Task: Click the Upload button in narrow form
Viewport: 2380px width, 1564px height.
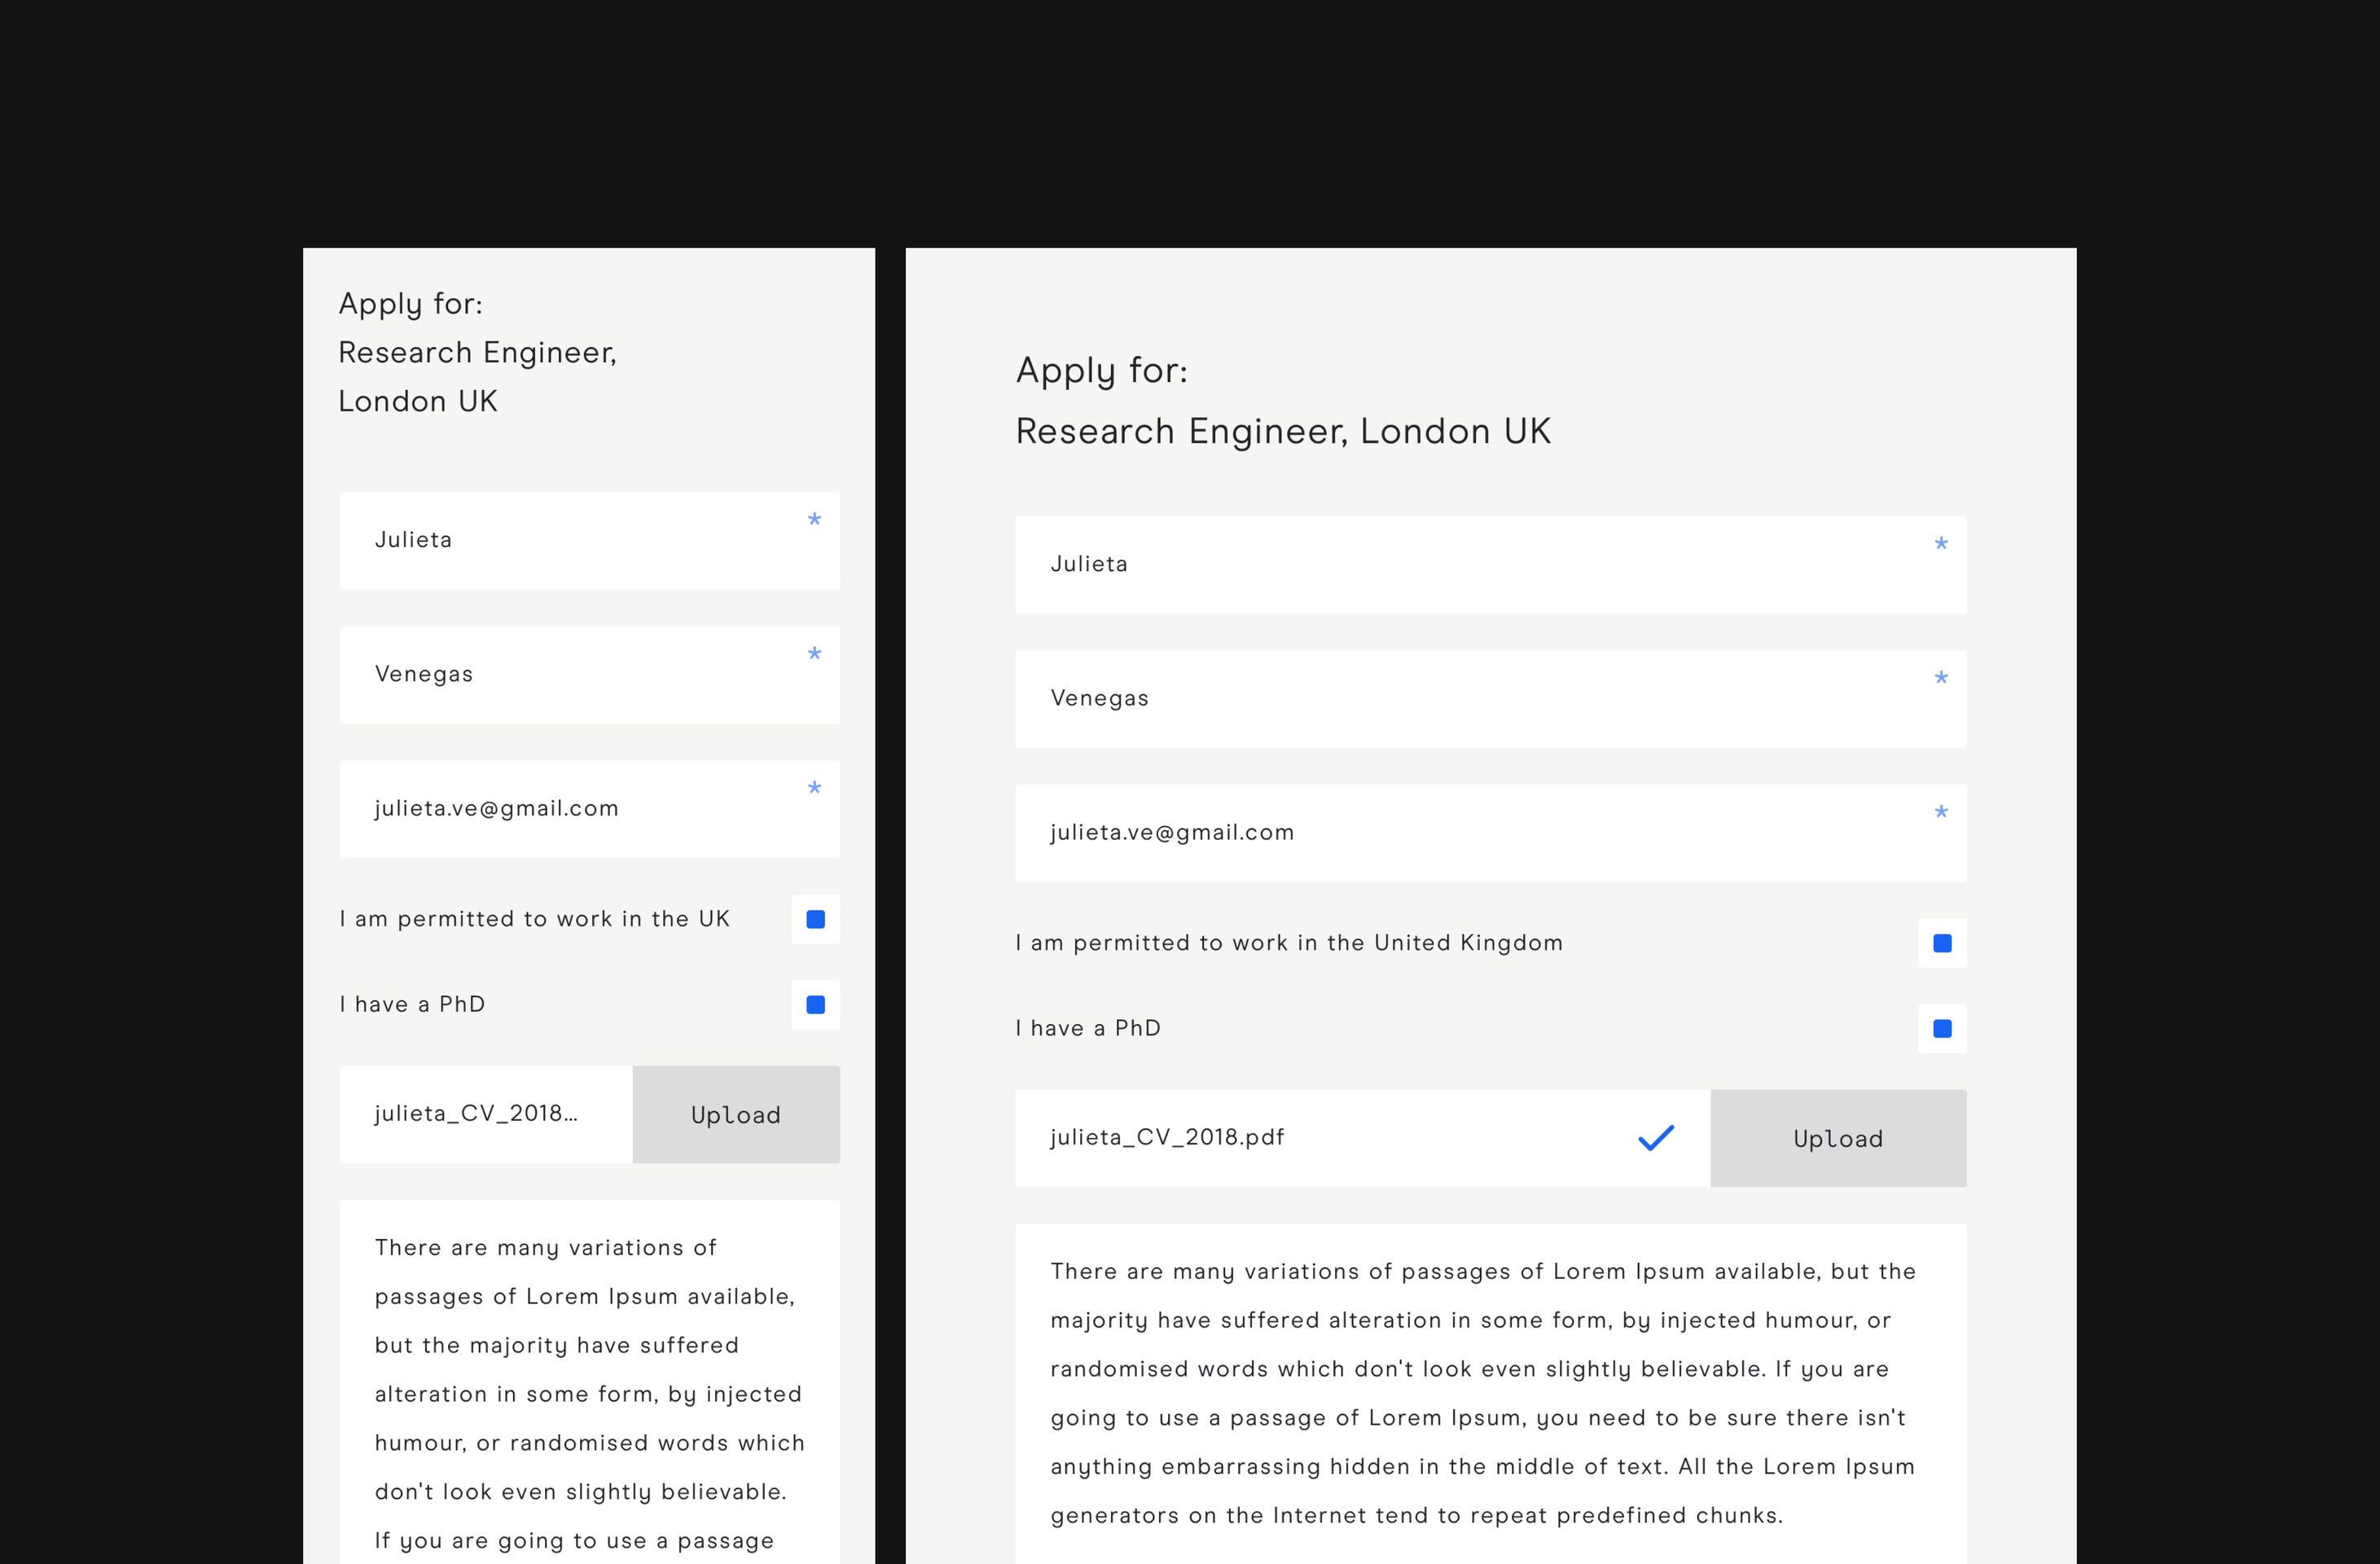Action: [736, 1114]
